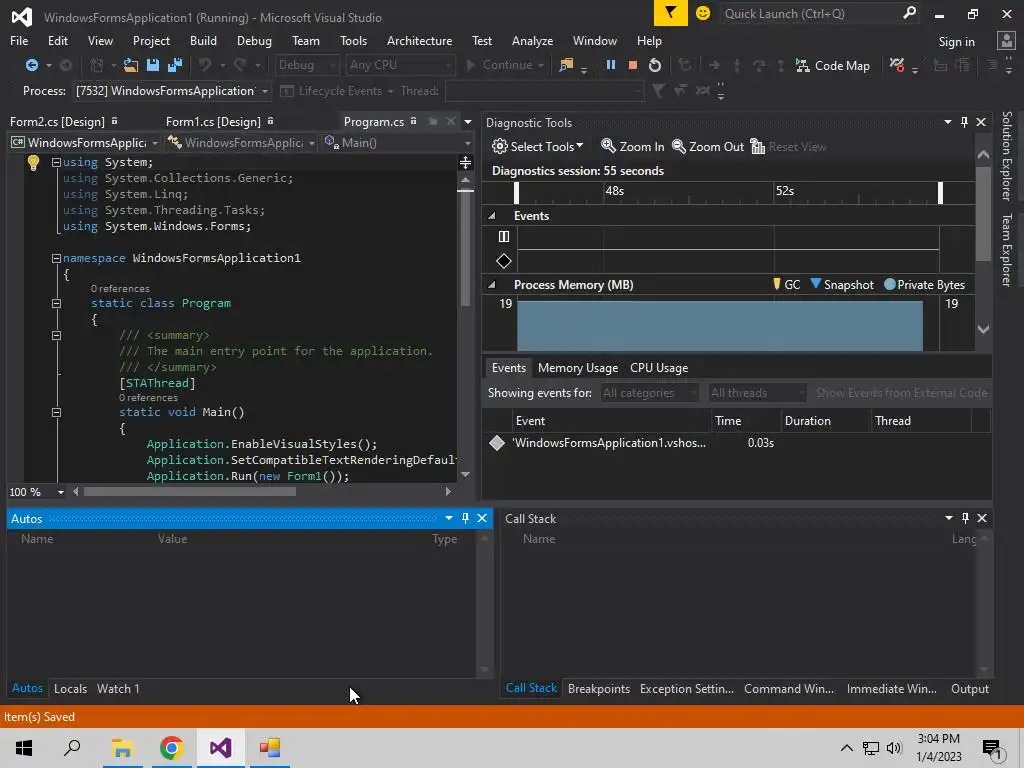Pause debugging with Break All button
The width and height of the screenshot is (1024, 768).
pos(611,65)
